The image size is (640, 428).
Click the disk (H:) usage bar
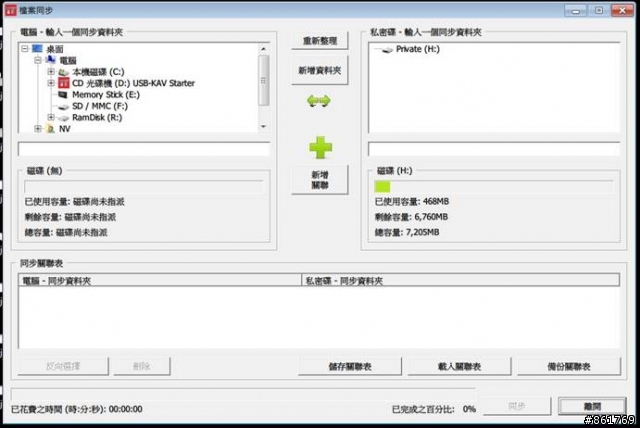coord(494,187)
